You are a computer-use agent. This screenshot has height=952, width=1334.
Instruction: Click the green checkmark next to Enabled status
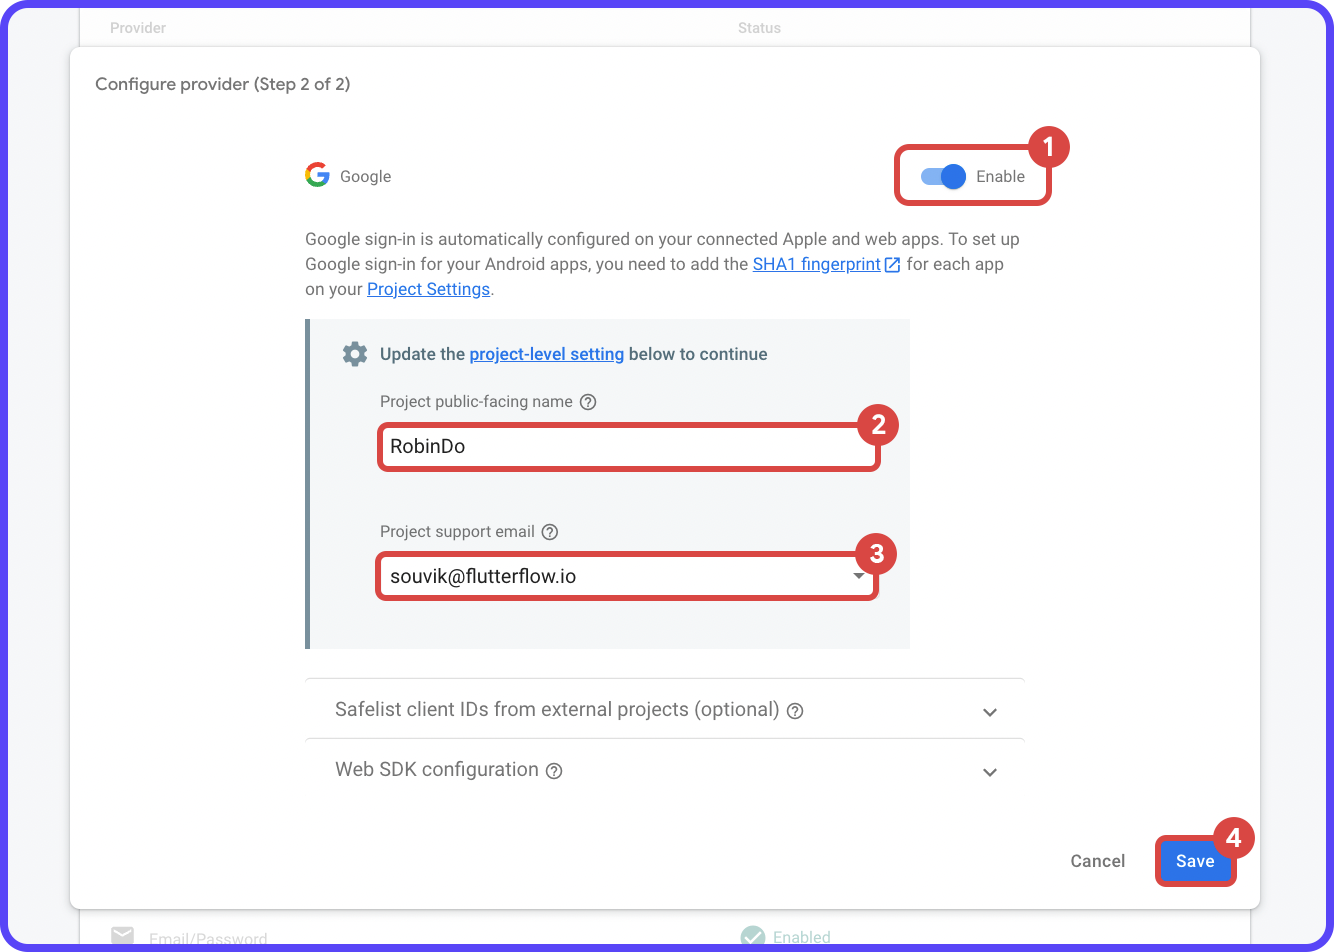coord(752,934)
